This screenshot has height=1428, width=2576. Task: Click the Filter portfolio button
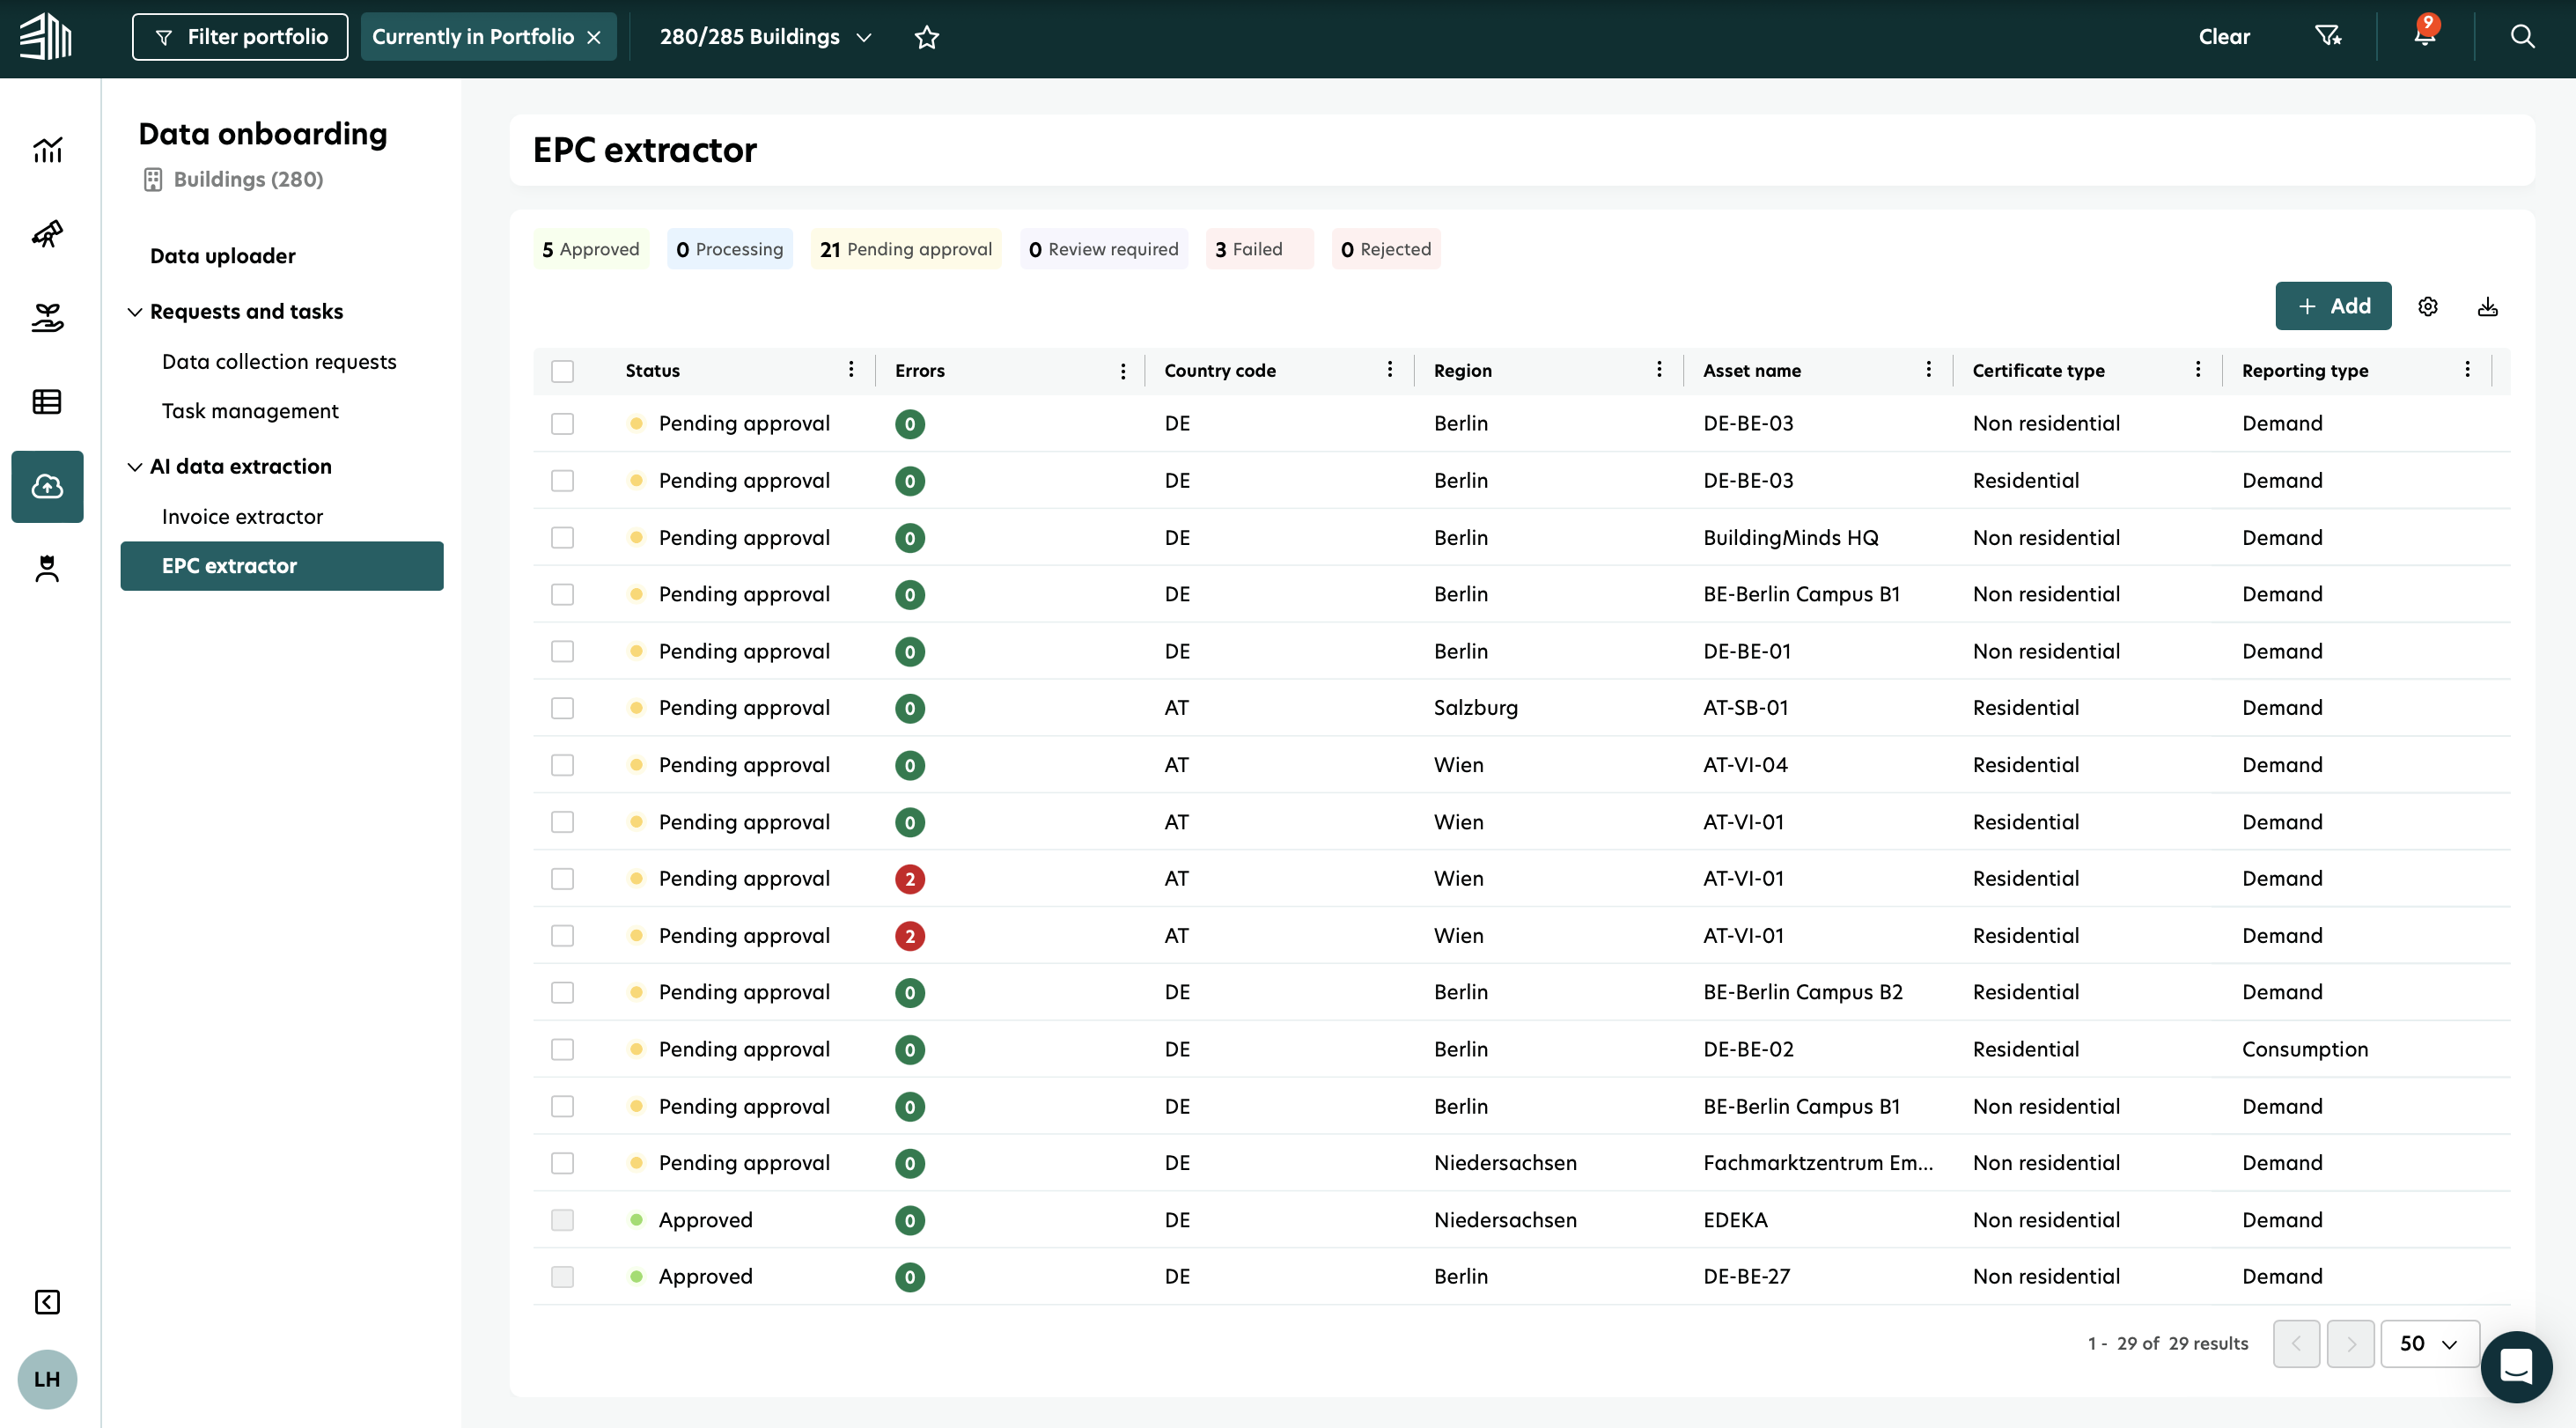click(240, 37)
